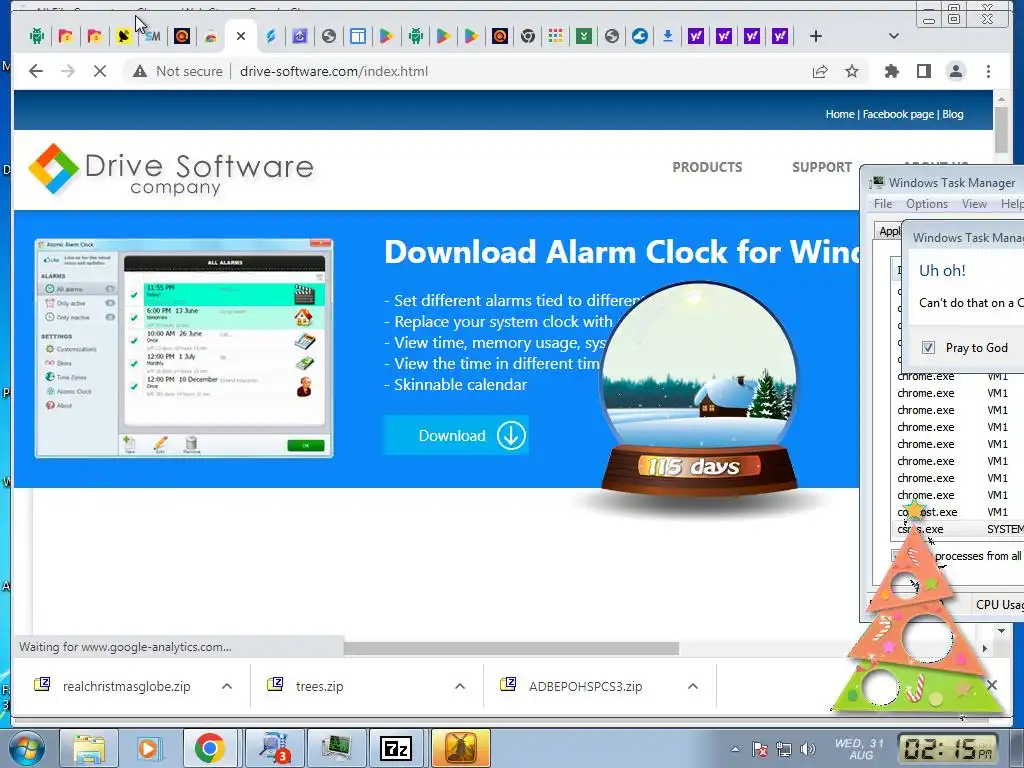Close the downloads bar
1024x768 pixels.
[992, 685]
